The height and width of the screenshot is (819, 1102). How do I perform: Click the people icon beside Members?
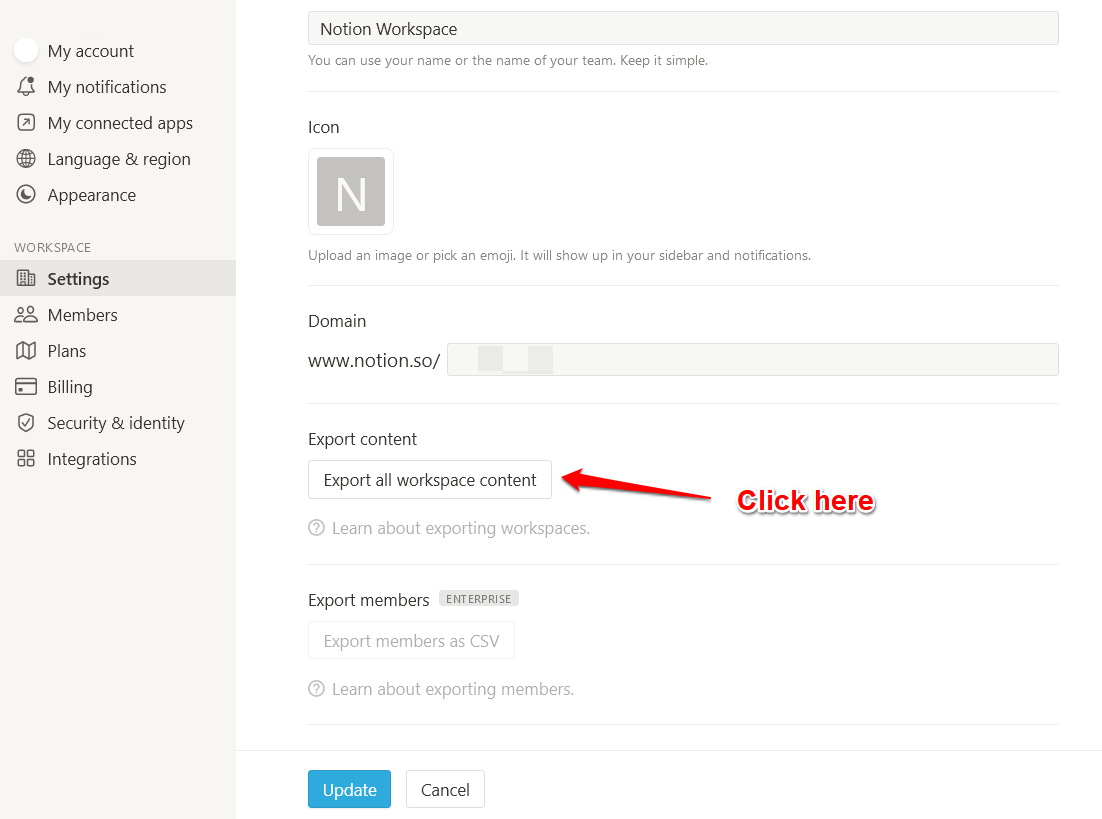coord(26,314)
